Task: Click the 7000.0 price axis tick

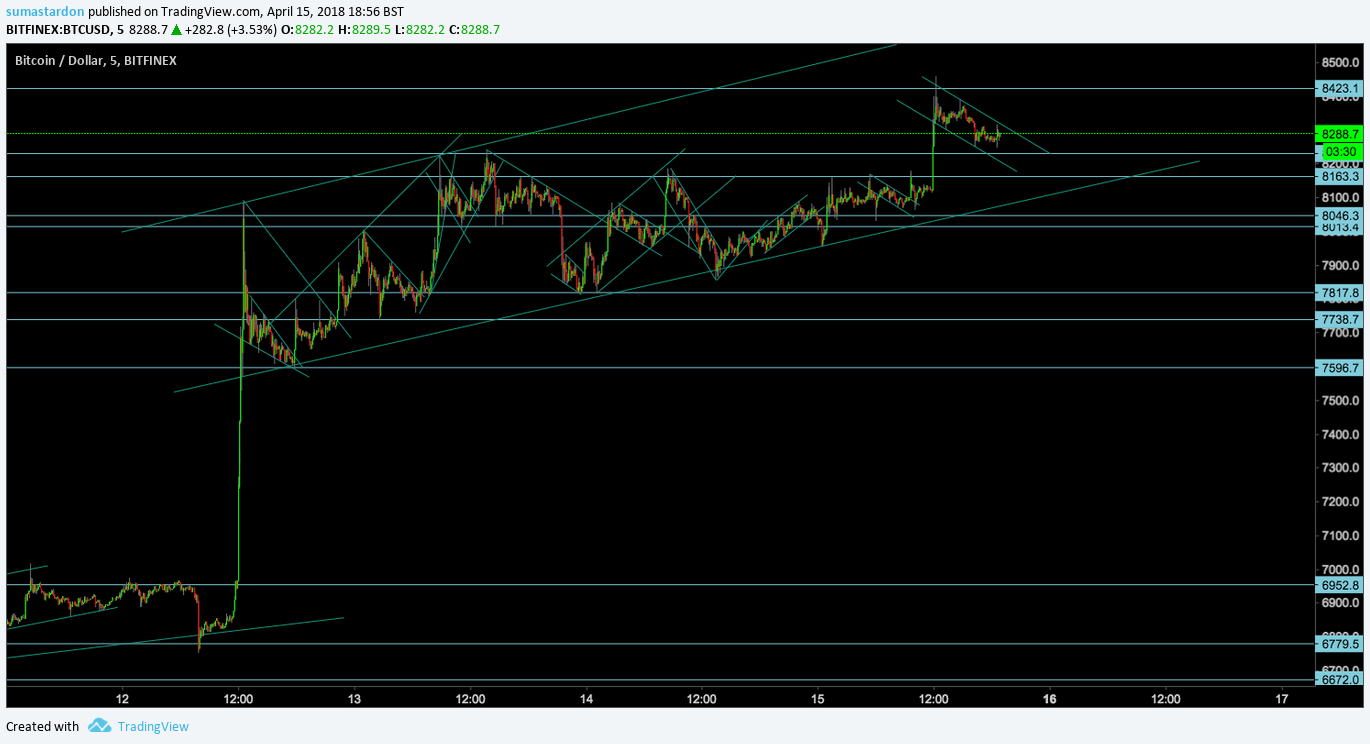Action: tap(1340, 570)
